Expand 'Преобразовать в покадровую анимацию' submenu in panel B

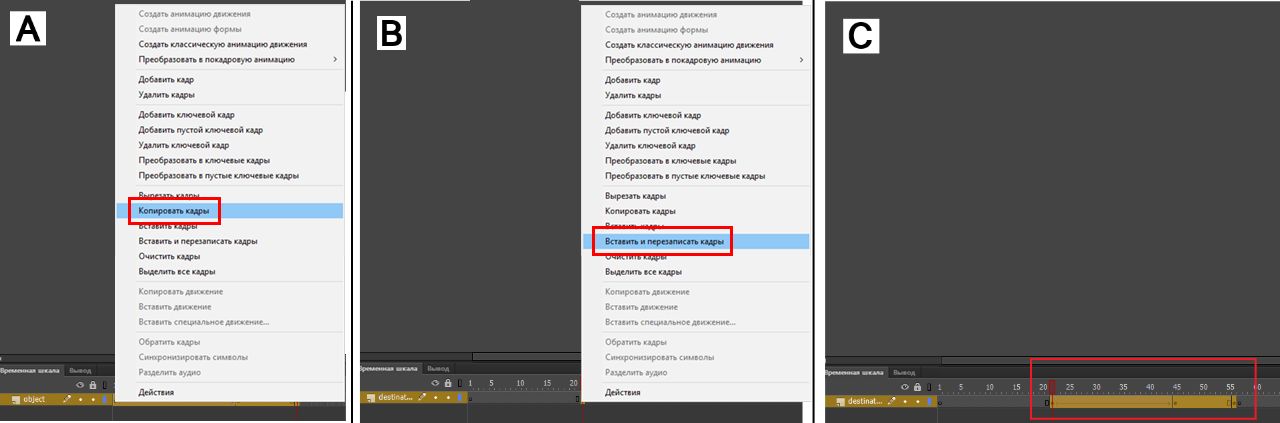click(x=697, y=60)
